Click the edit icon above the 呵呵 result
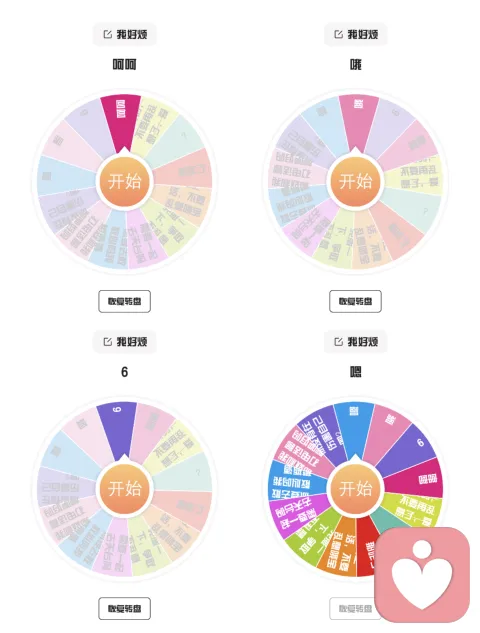 (x=107, y=34)
